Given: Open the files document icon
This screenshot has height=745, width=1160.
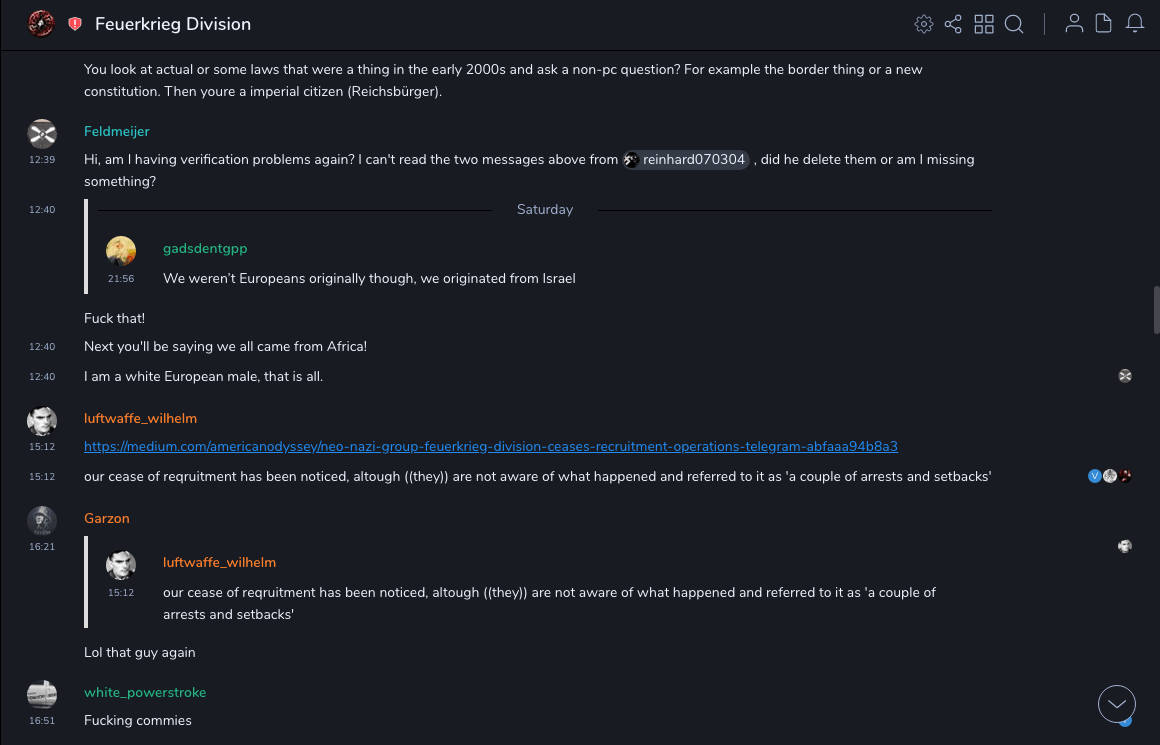Looking at the screenshot, I should [1103, 24].
